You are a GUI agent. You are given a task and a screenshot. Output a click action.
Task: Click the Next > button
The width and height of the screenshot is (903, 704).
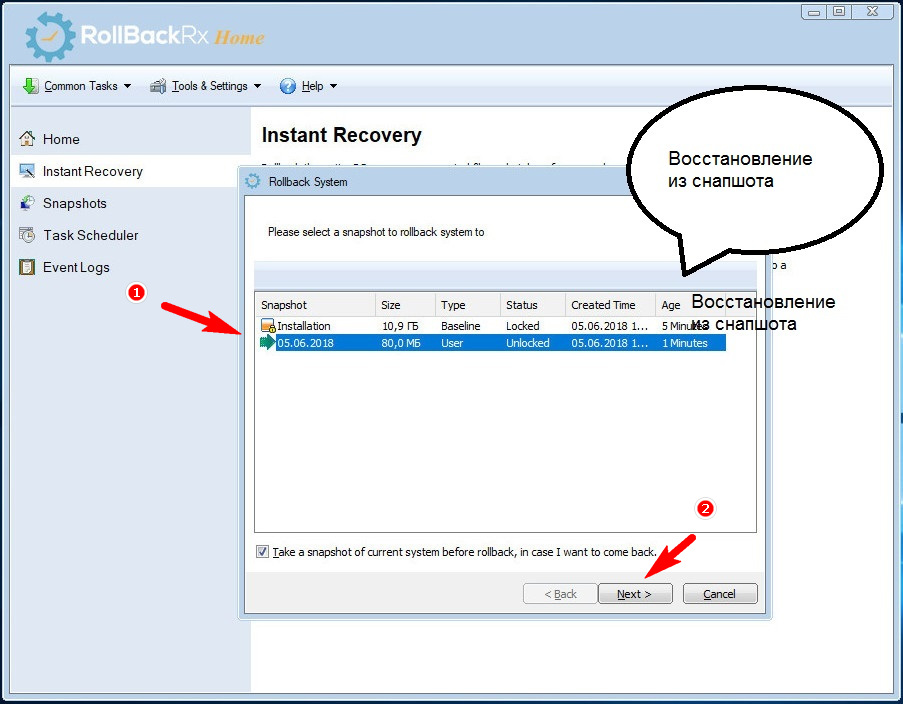(x=635, y=593)
